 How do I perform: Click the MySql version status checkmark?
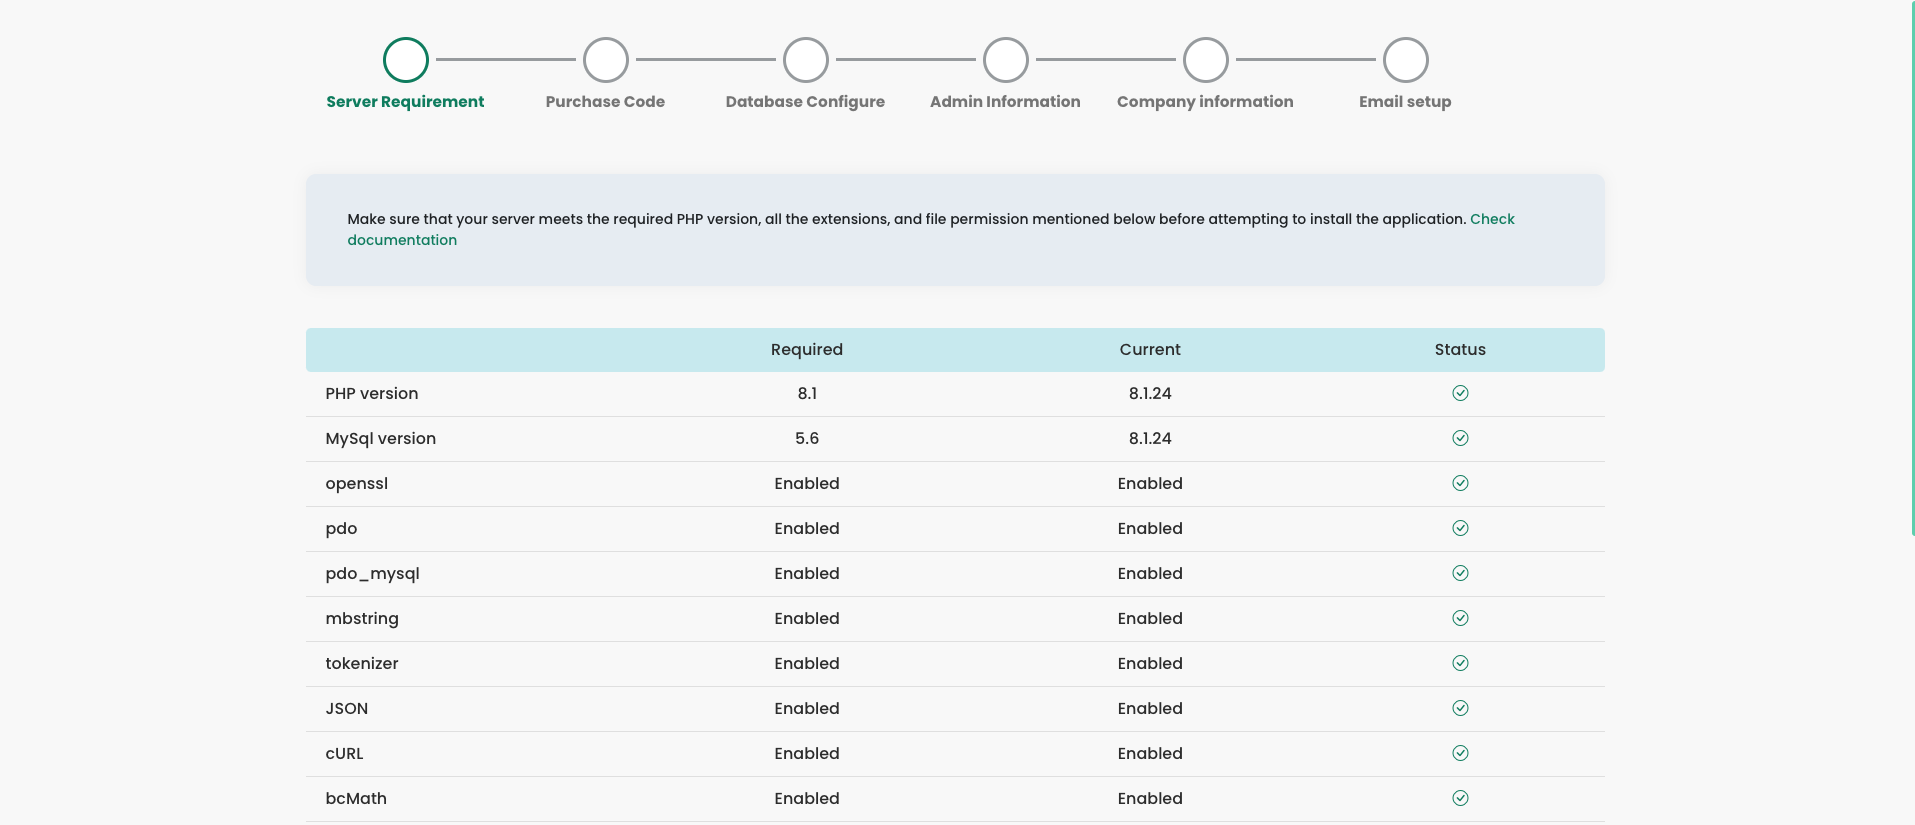pyautogui.click(x=1460, y=438)
